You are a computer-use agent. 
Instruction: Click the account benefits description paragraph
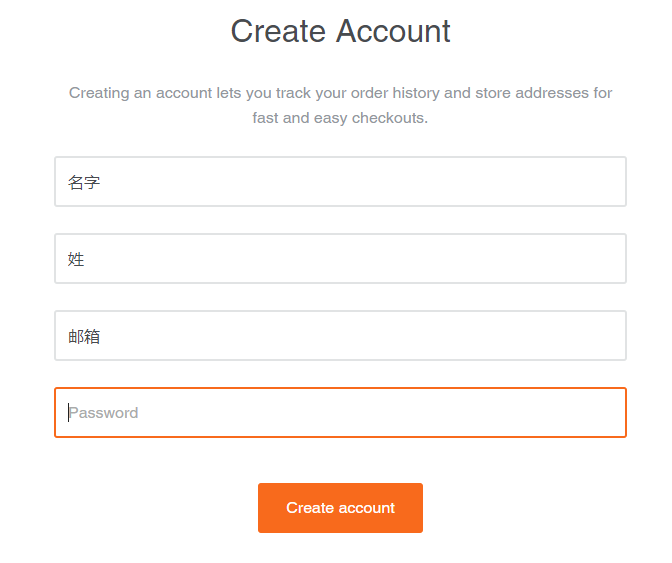340,105
